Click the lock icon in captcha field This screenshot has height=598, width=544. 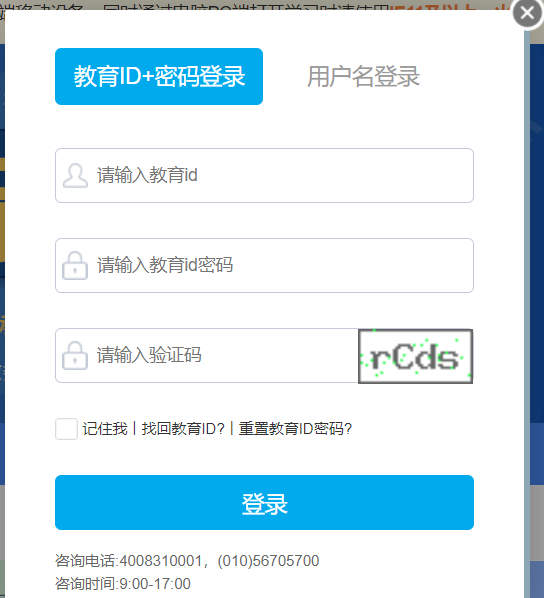[x=75, y=355]
